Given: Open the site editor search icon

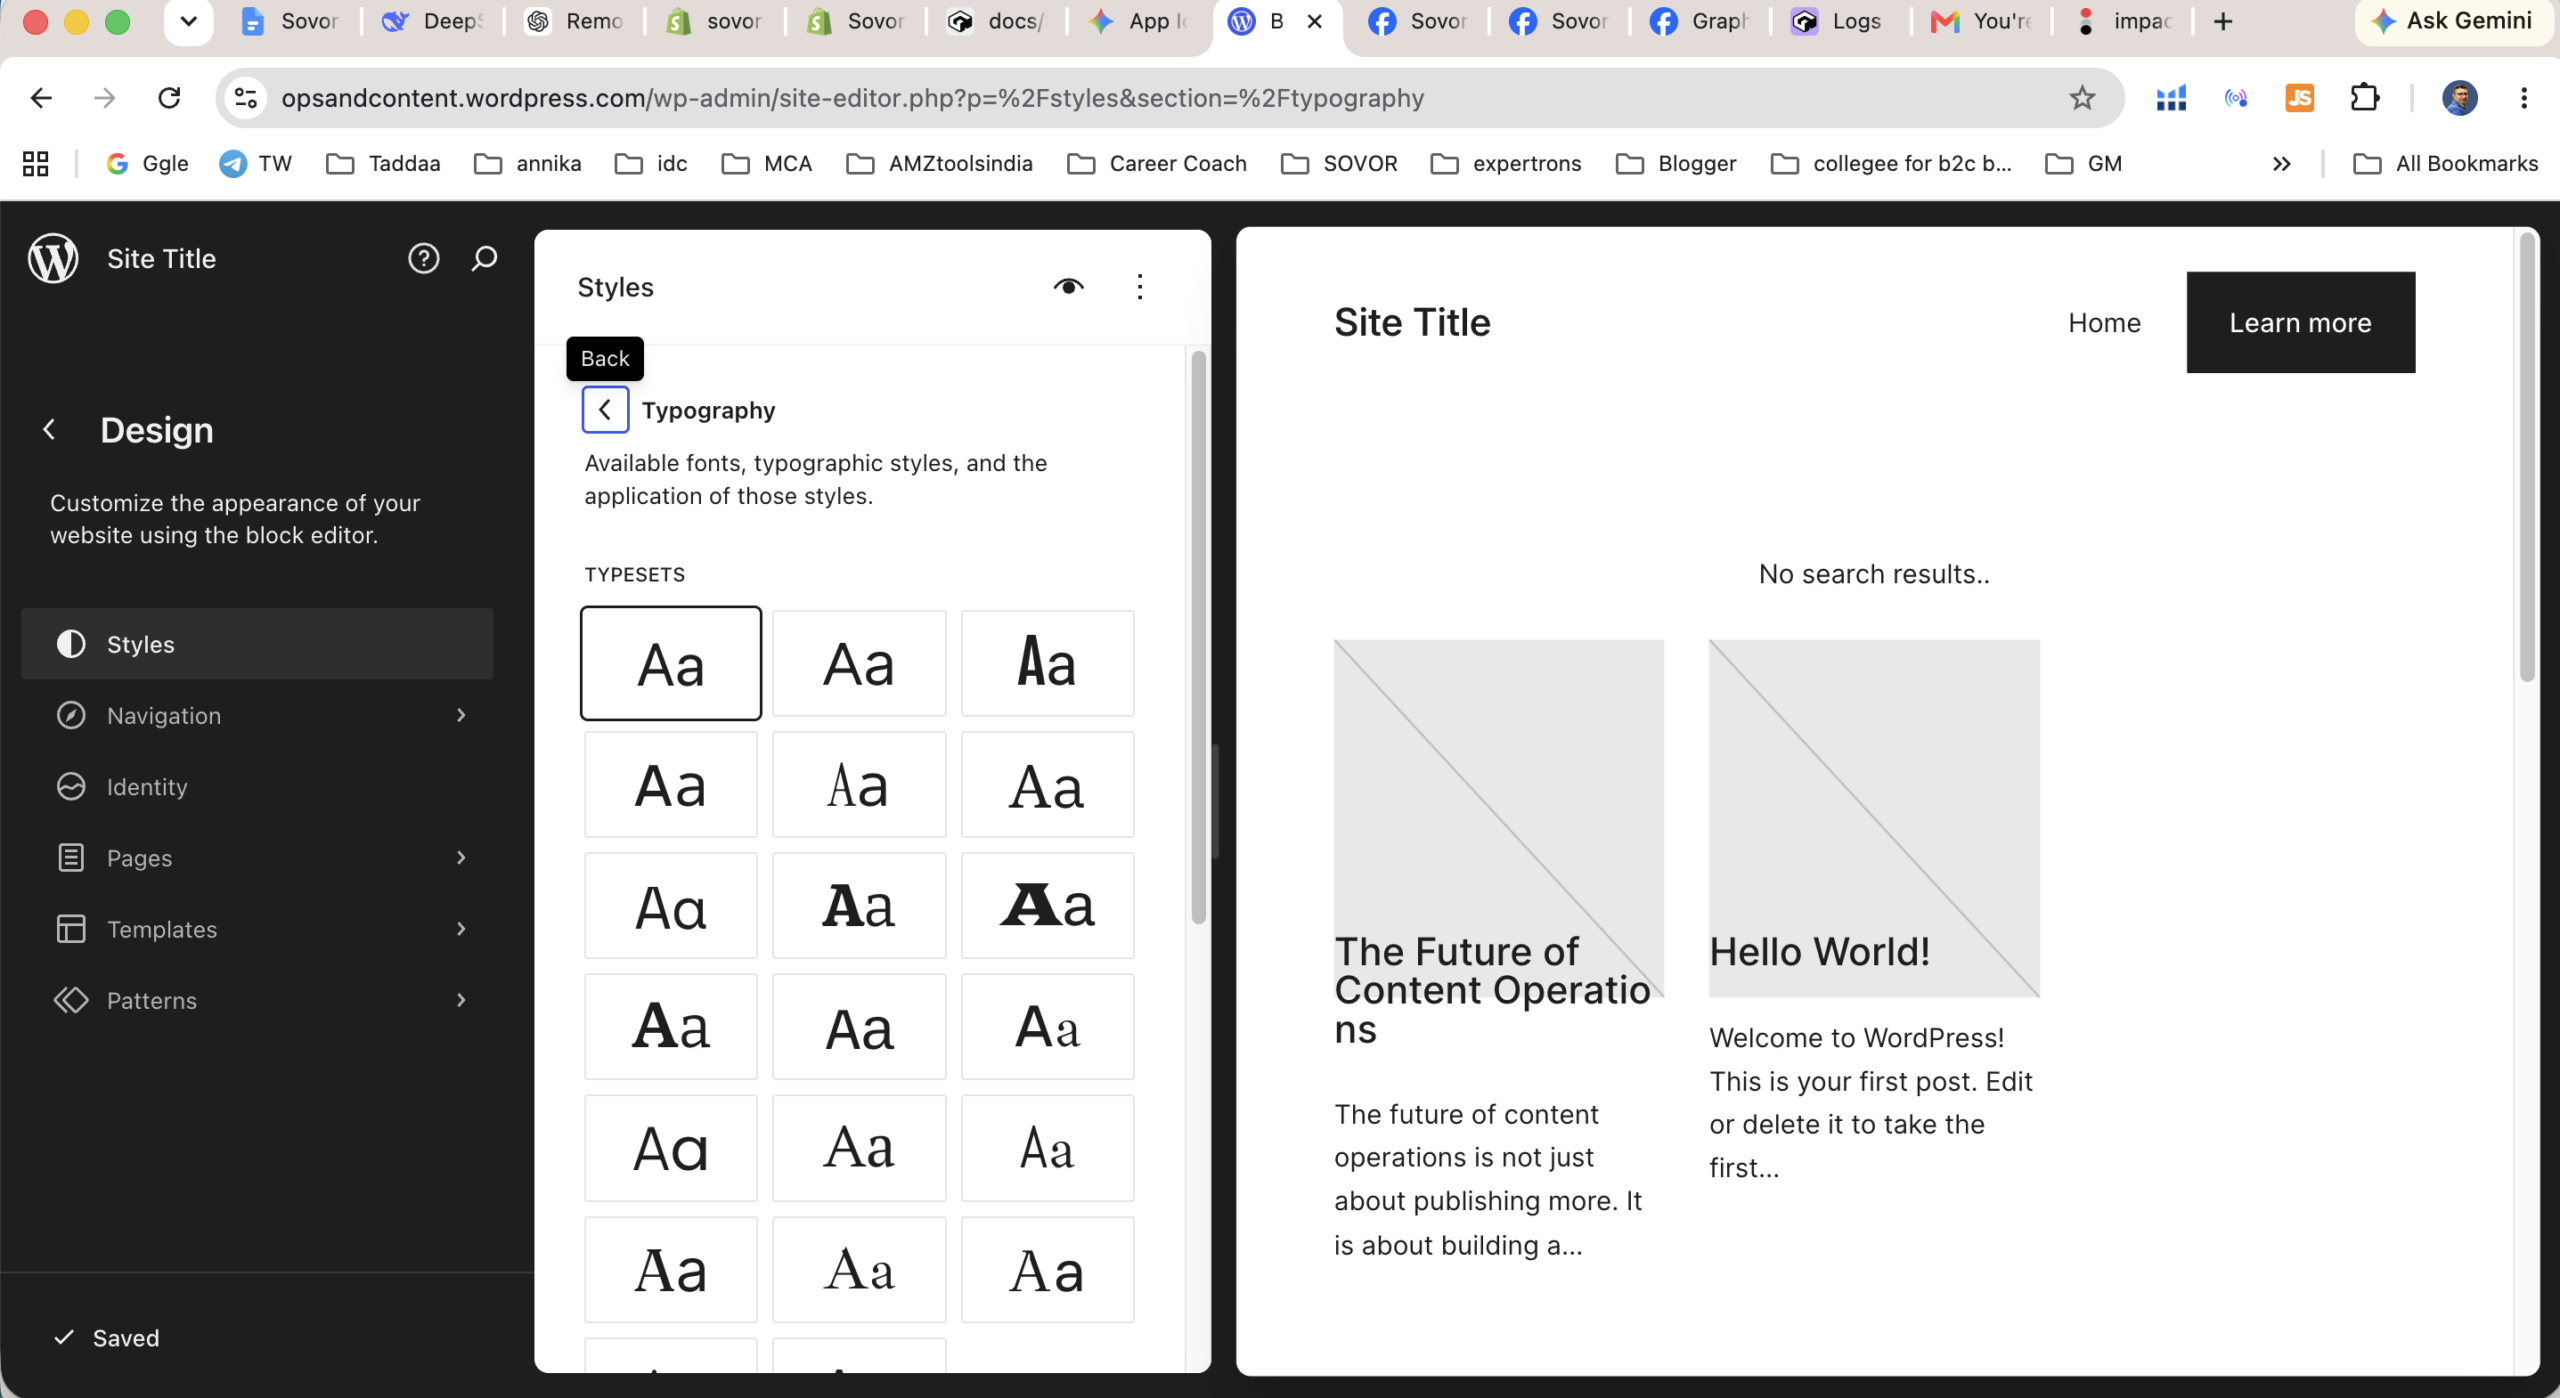Looking at the screenshot, I should pos(485,259).
